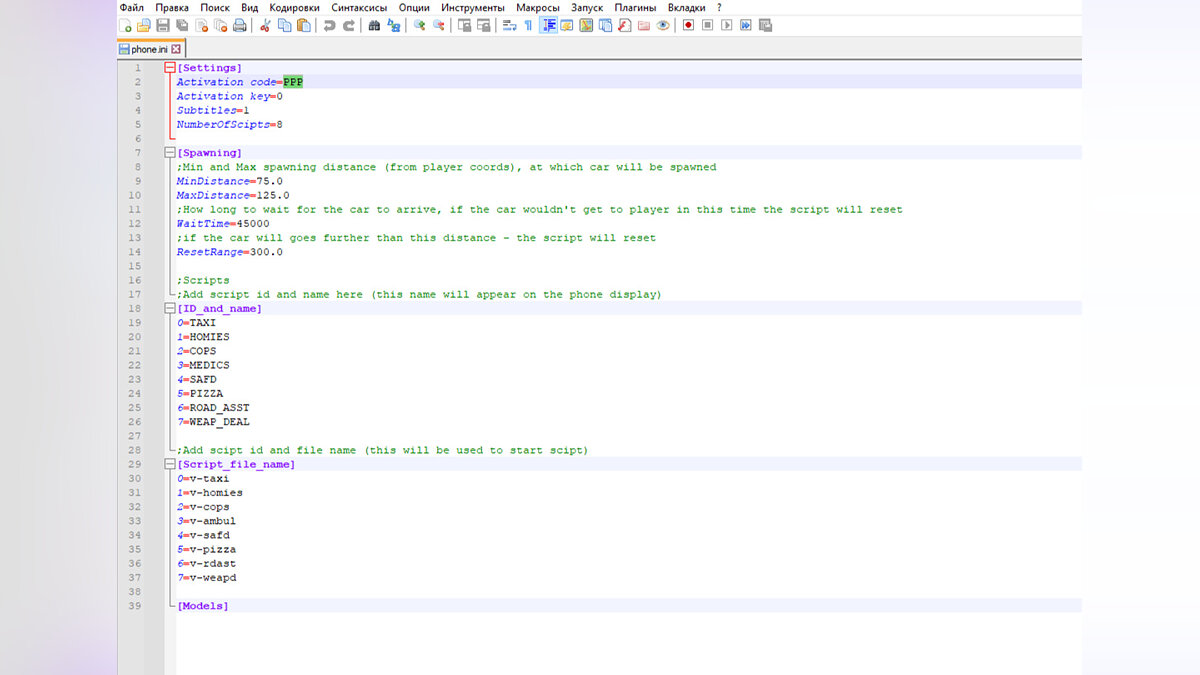Viewport: 1200px width, 675px height.
Task: Click the New file toolbar icon
Action: tap(125, 25)
